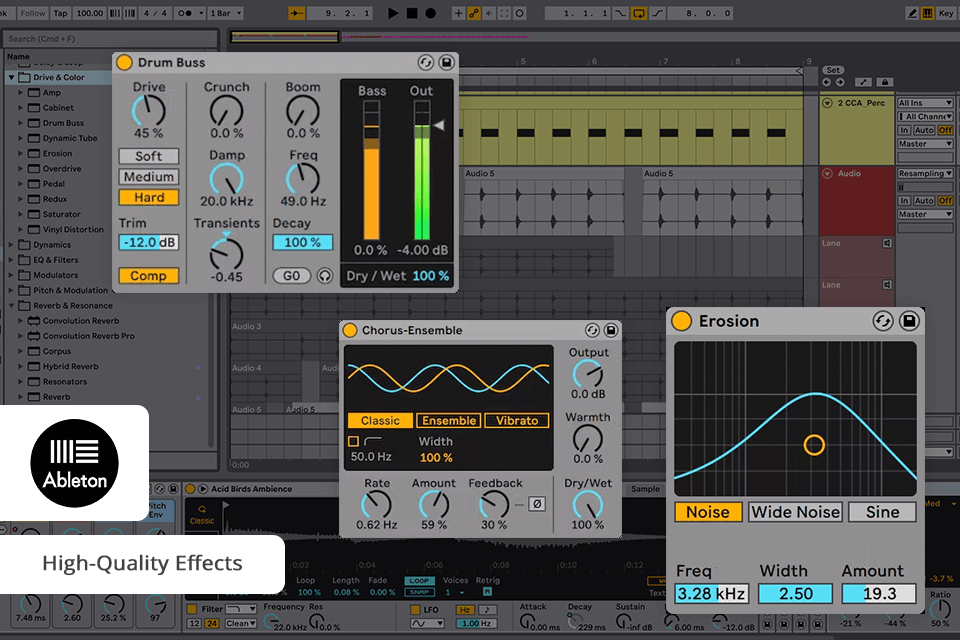Toggle the Chorus-Ensemble device activator
960x640 pixels.
(350, 330)
